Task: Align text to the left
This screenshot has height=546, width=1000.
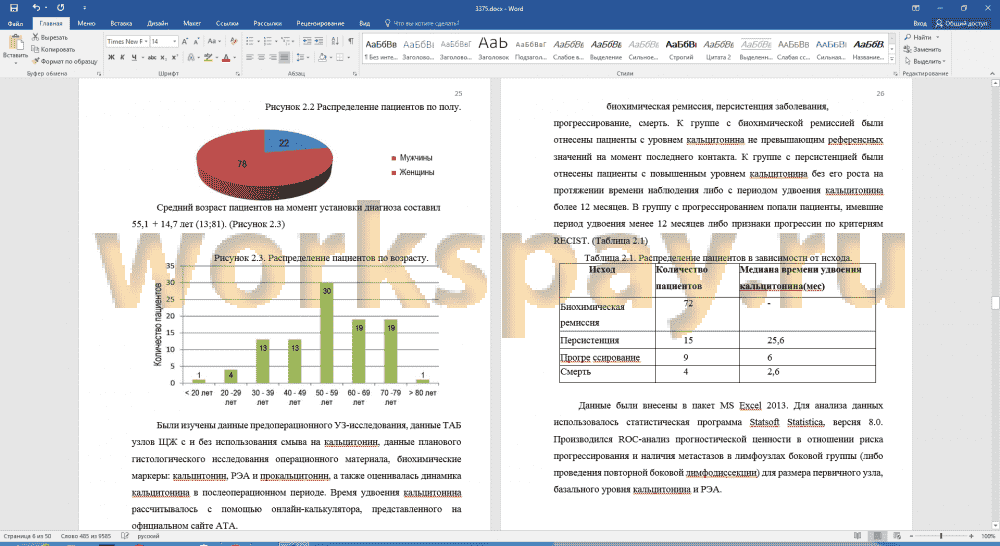Action: [250, 57]
